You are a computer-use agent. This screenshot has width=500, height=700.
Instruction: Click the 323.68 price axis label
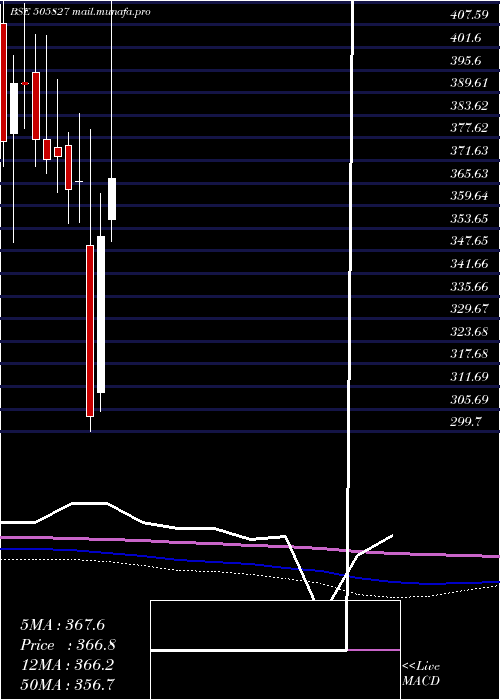(x=469, y=332)
